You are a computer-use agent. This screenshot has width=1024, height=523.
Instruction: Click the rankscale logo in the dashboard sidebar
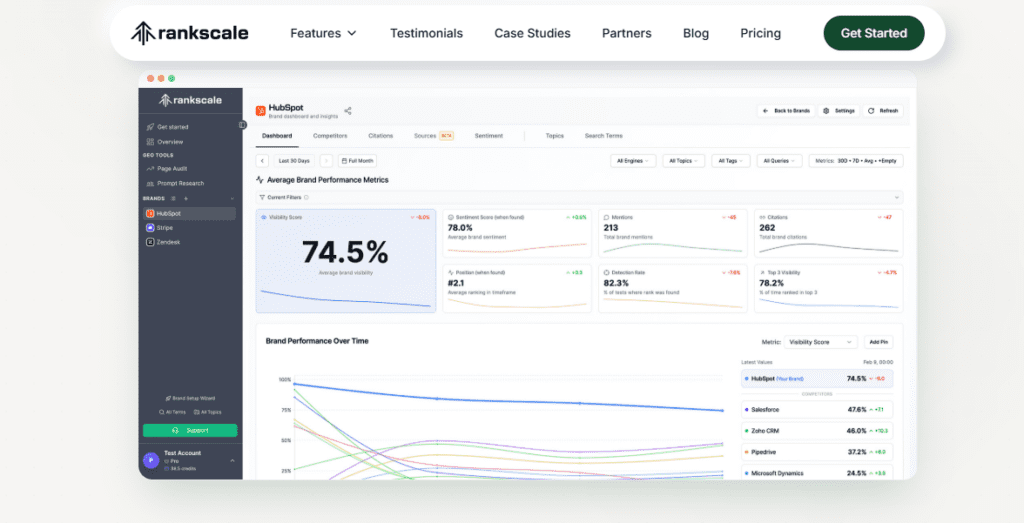click(x=191, y=100)
